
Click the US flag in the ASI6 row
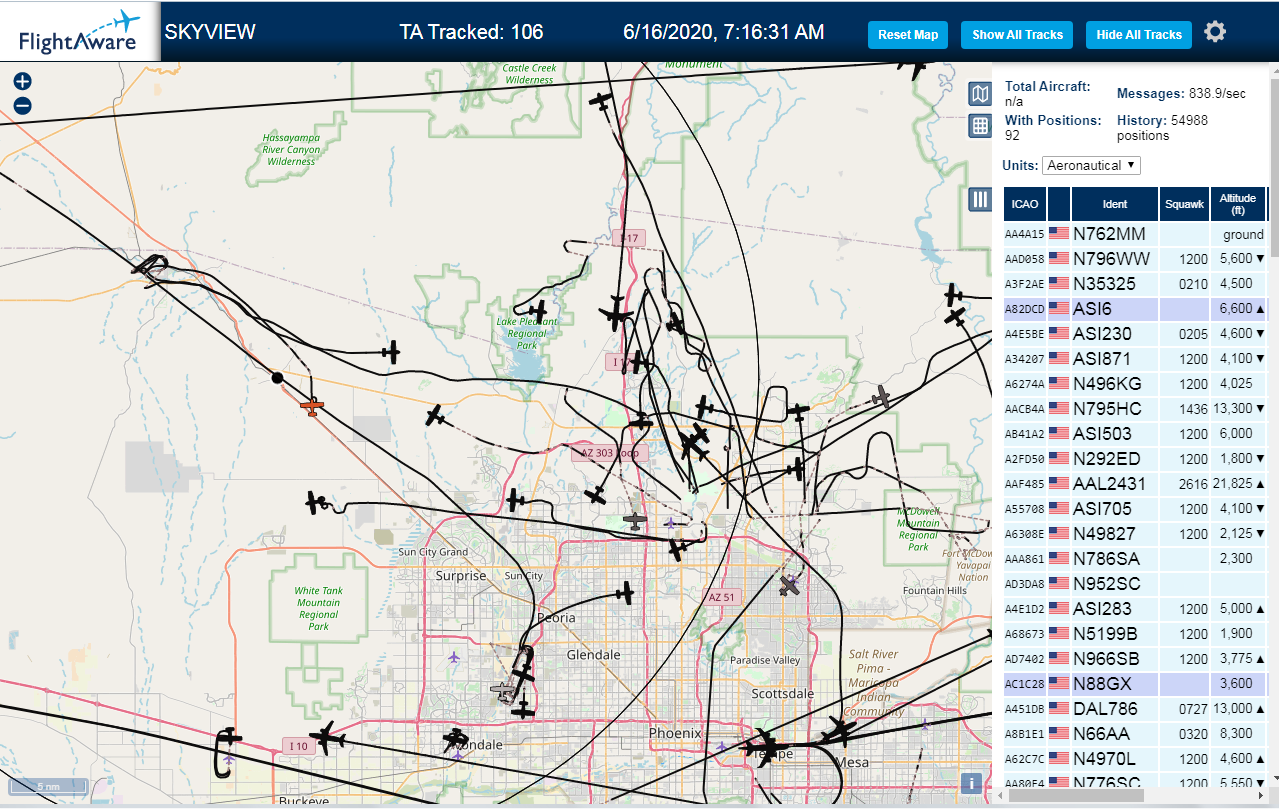tap(1059, 309)
